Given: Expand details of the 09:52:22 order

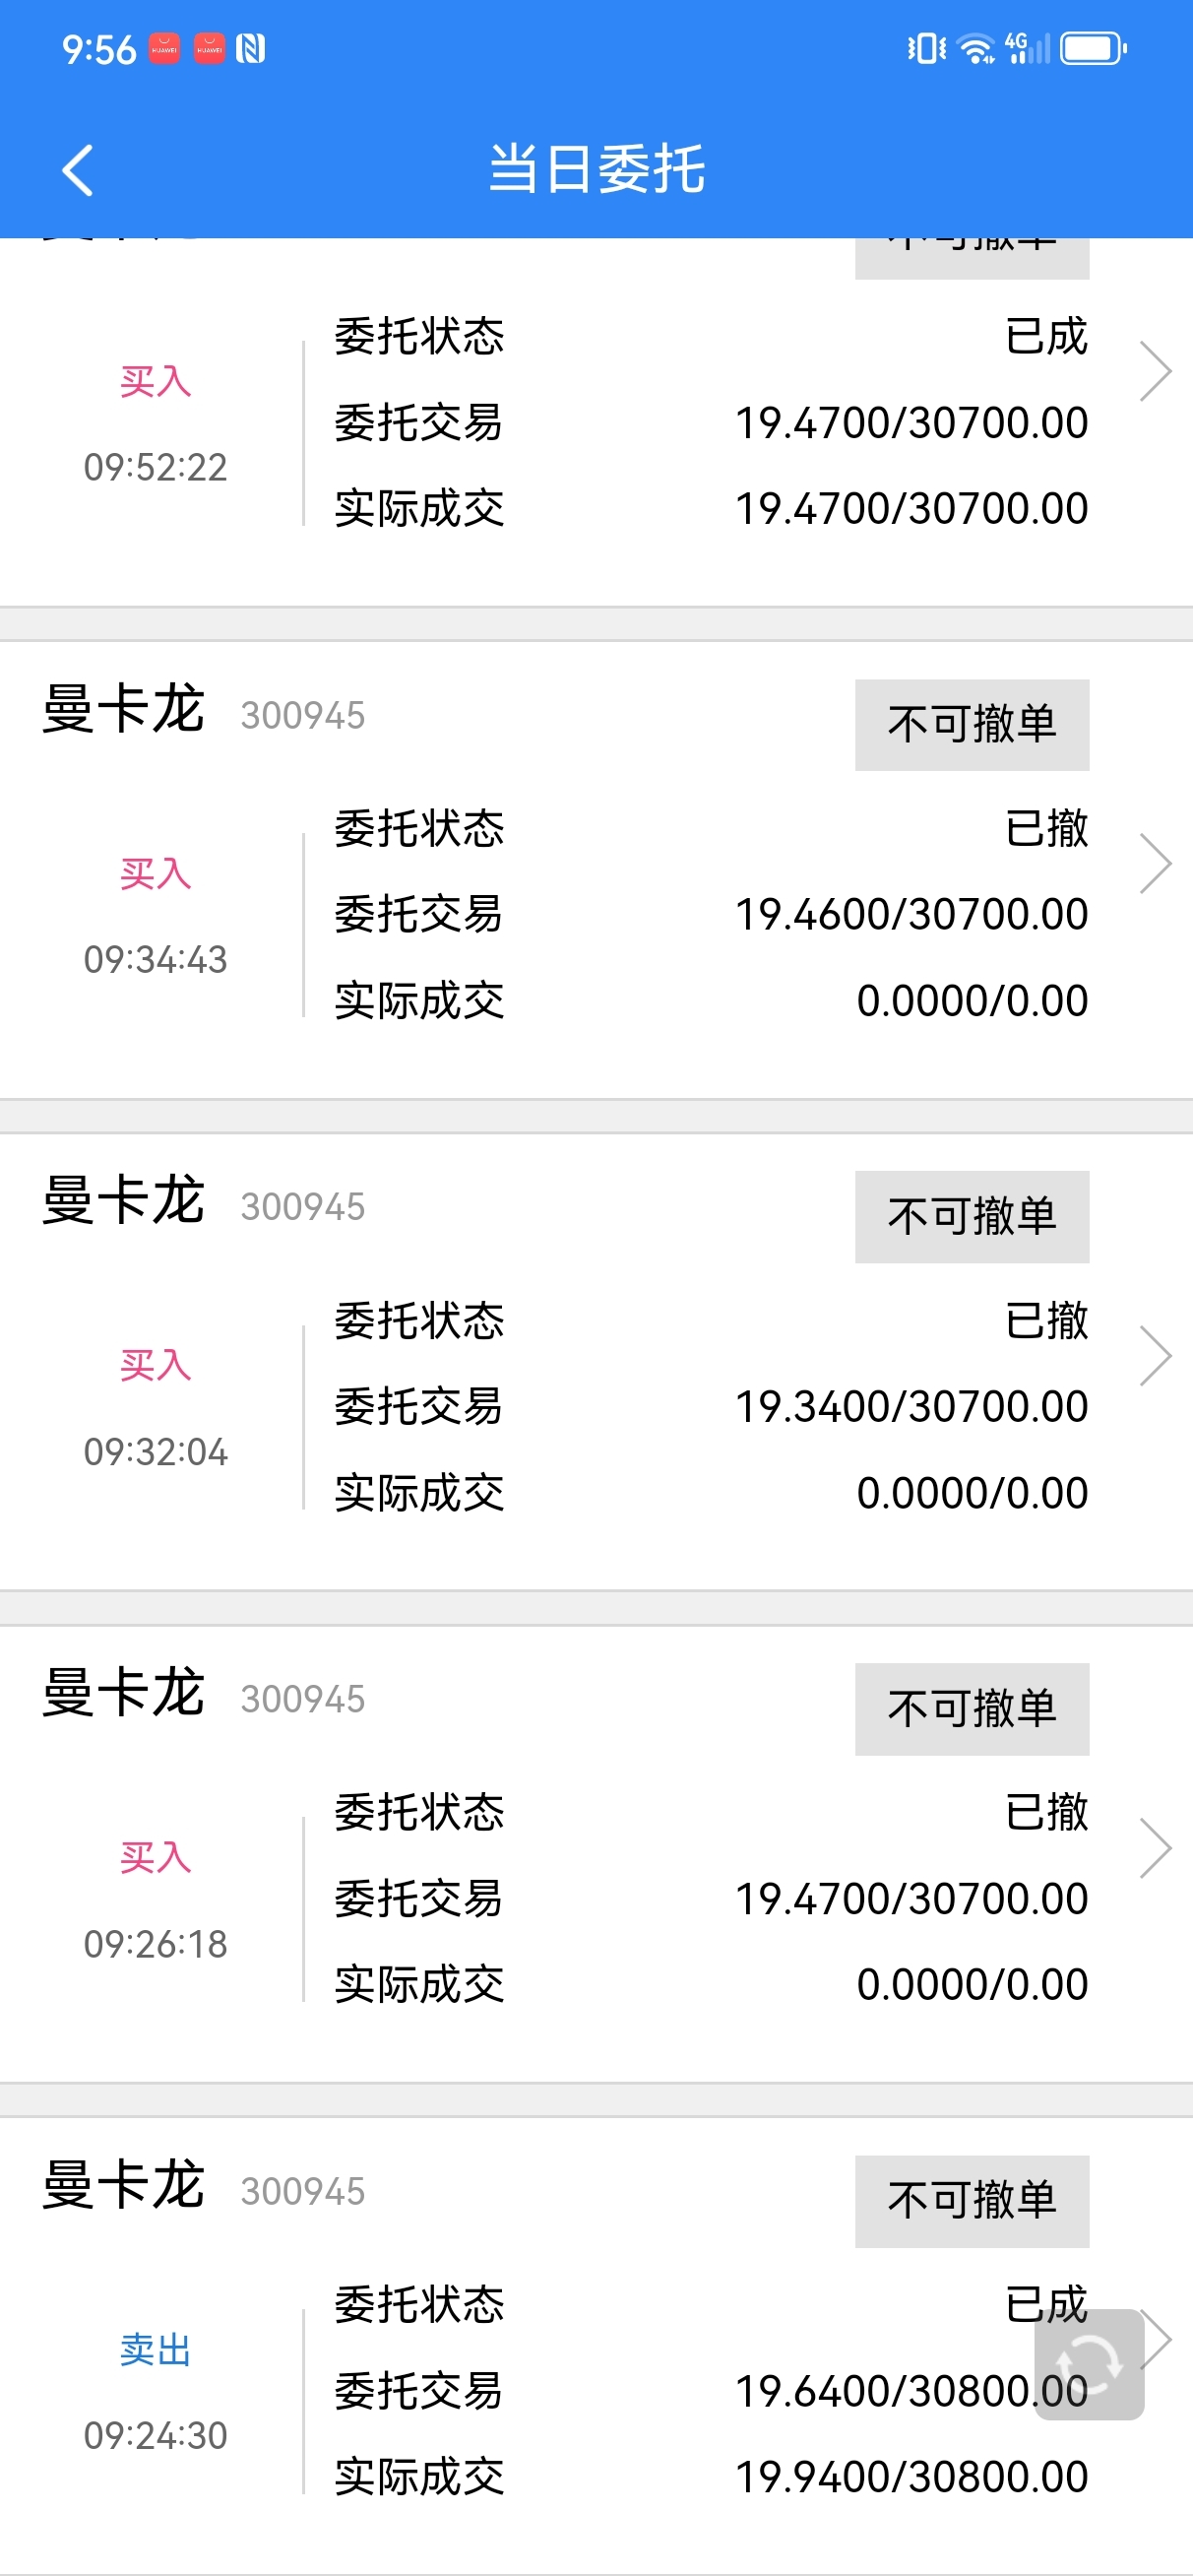Looking at the screenshot, I should 1155,371.
